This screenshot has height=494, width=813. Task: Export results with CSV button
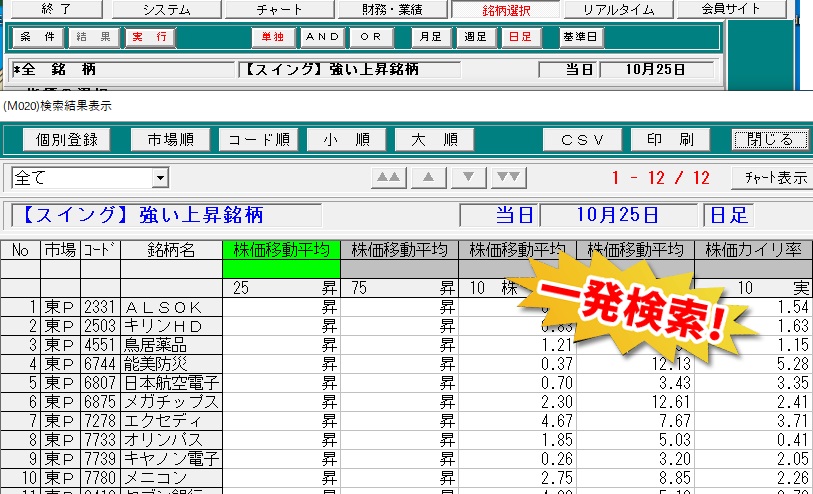click(x=582, y=139)
